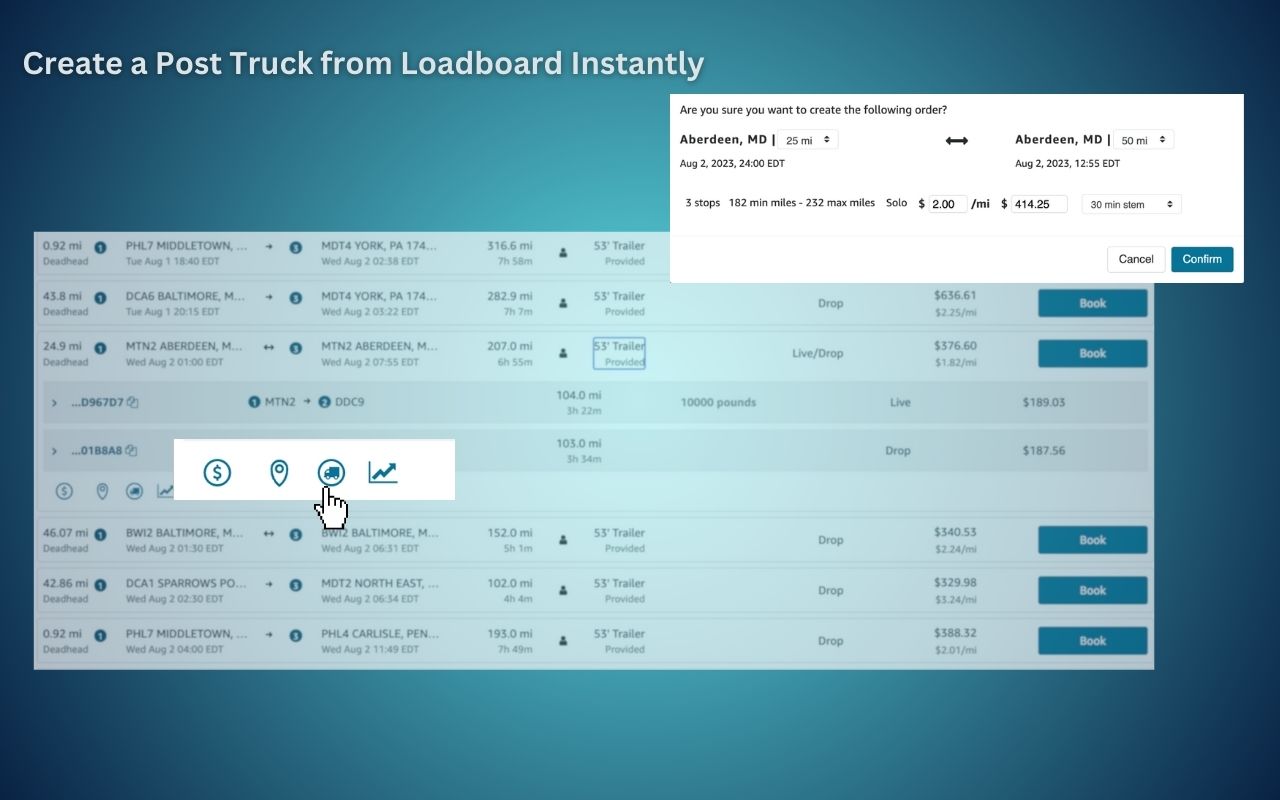Select the truck Post Truck icon
Image resolution: width=1280 pixels, height=800 pixels.
click(331, 472)
